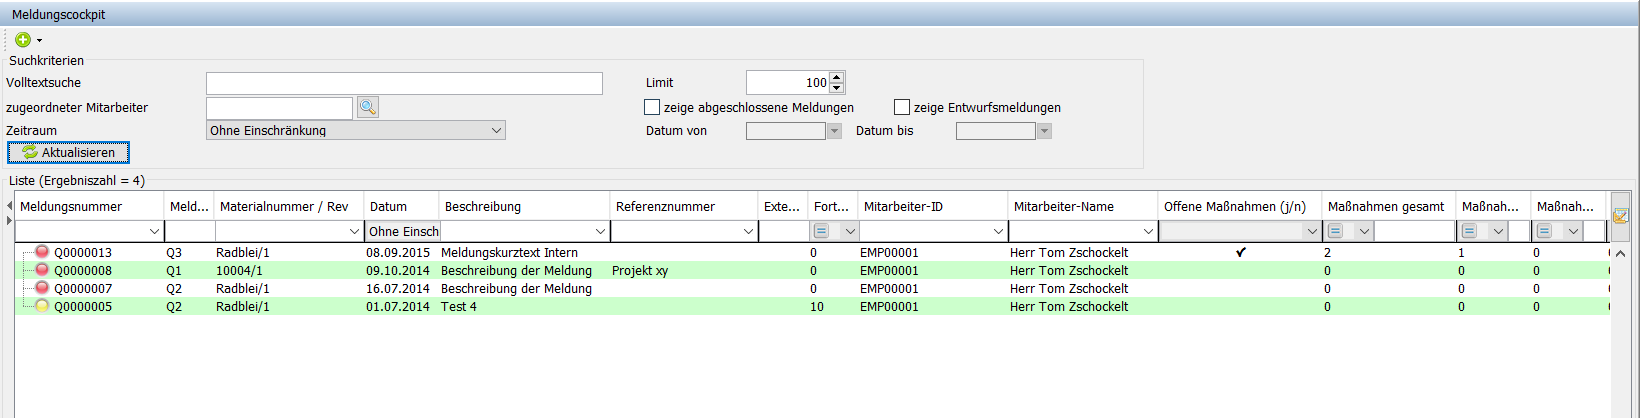Open employee lookup magnifier next to Mitarbeiter field
The image size is (1640, 418).
pyautogui.click(x=367, y=107)
